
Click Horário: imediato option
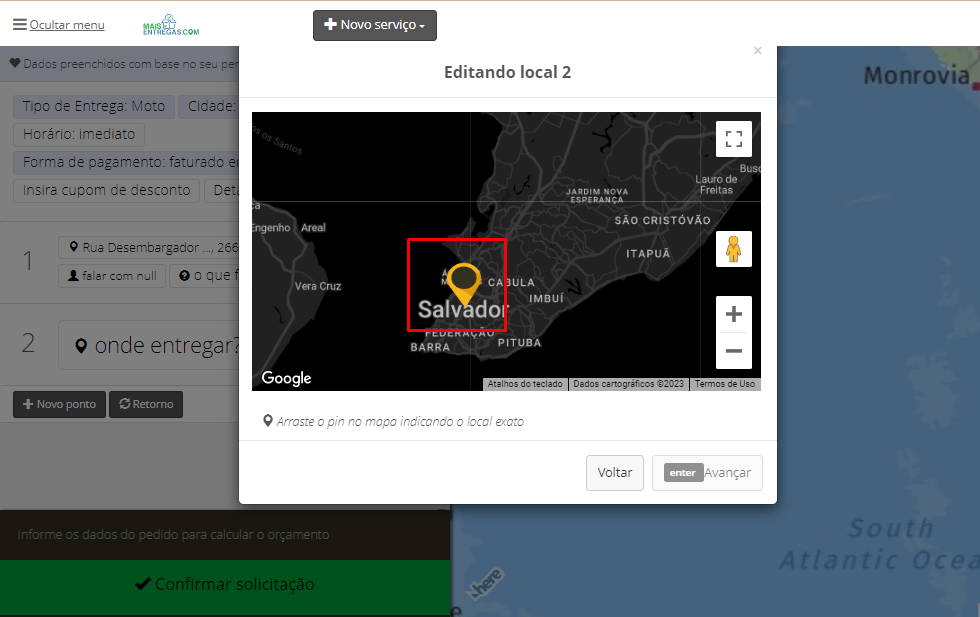click(79, 134)
